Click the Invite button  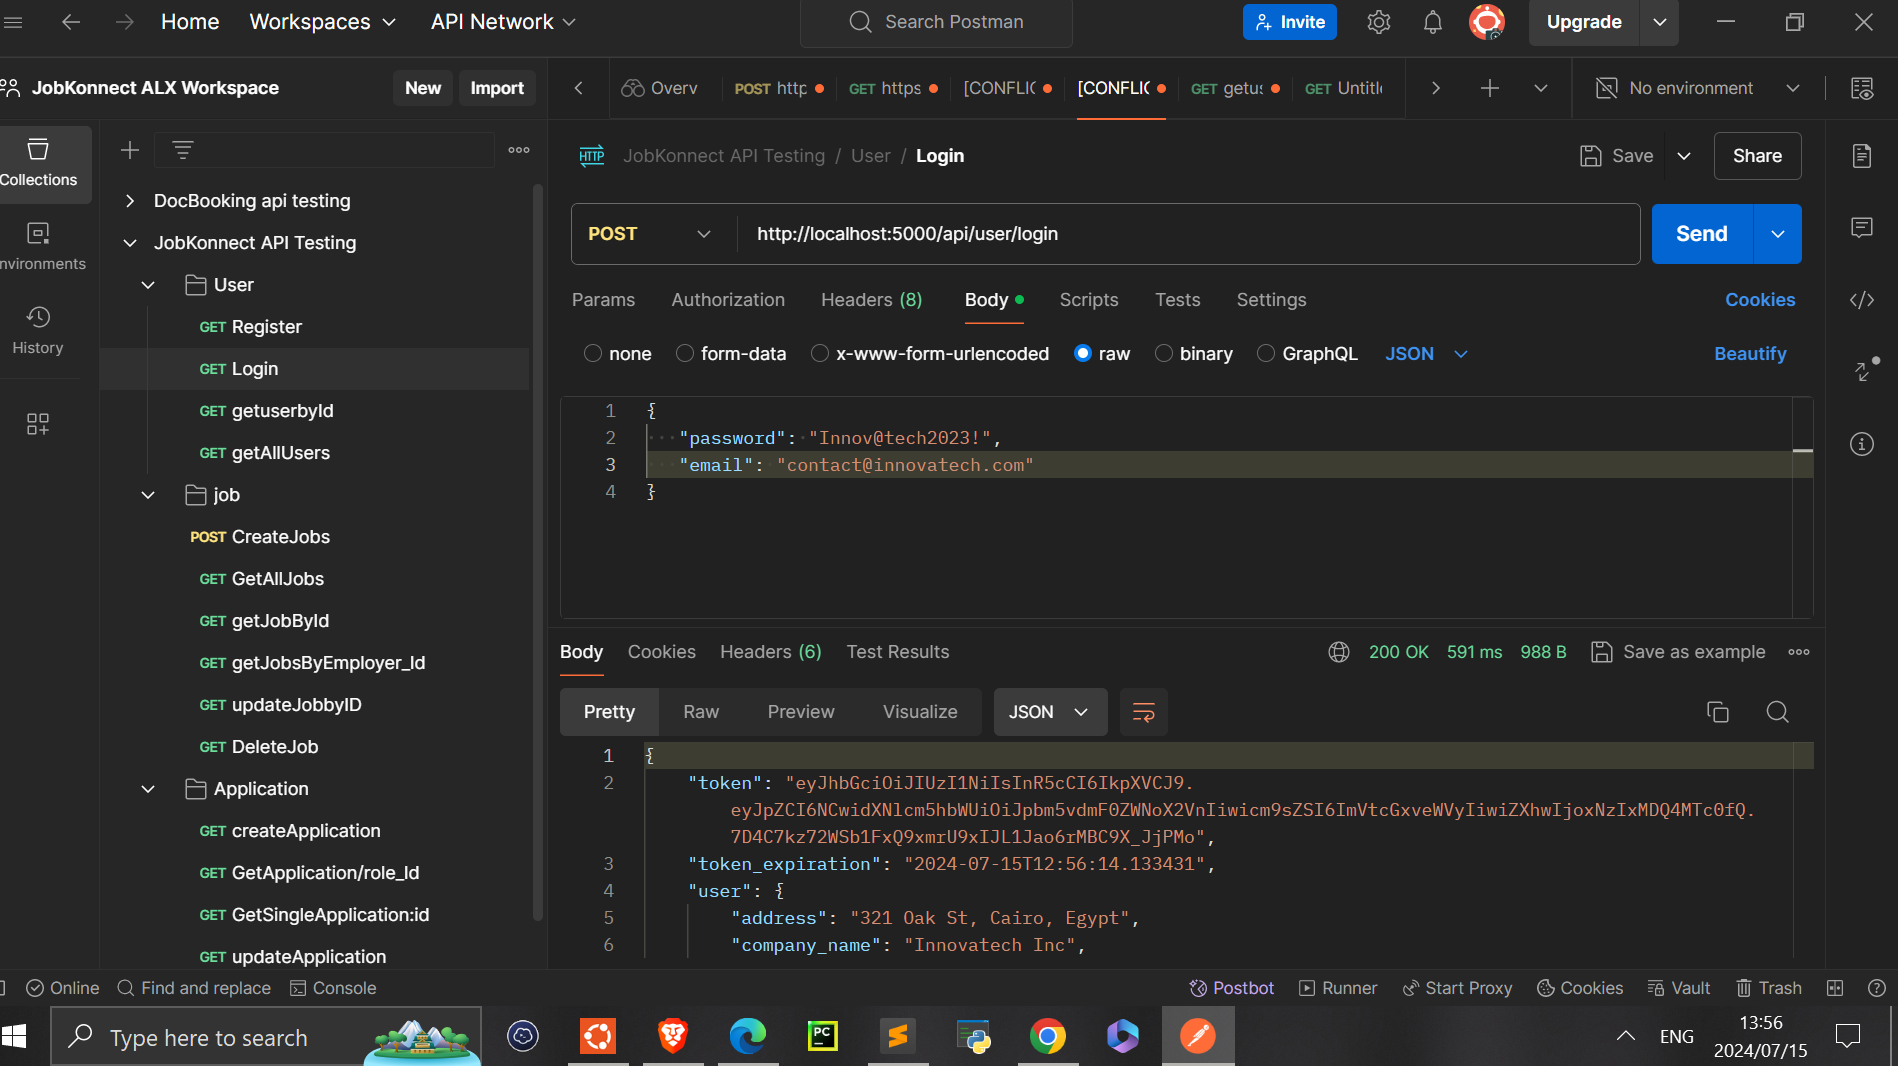click(1290, 22)
